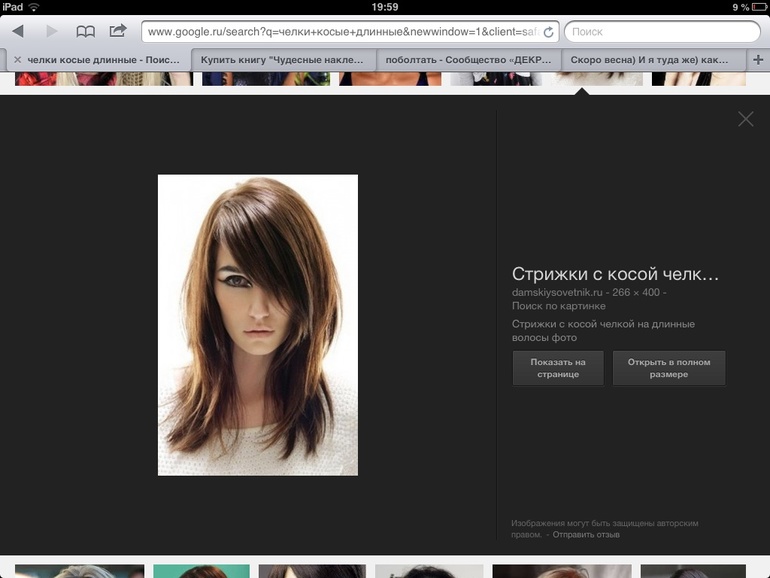Switch to the "Купить книгу" tab

point(282,60)
